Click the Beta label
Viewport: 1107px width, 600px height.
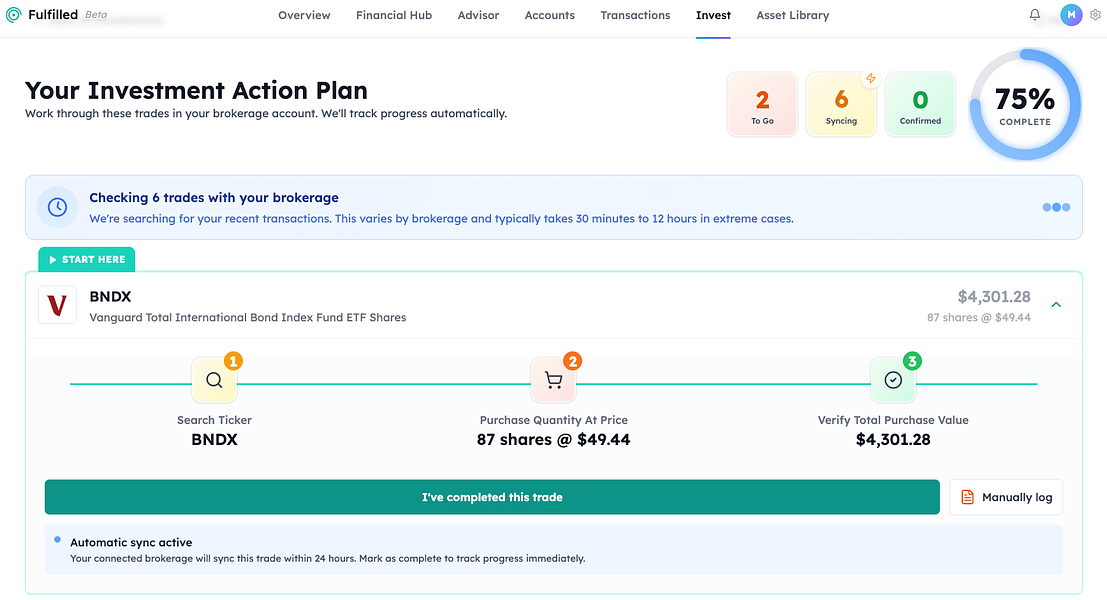(96, 15)
